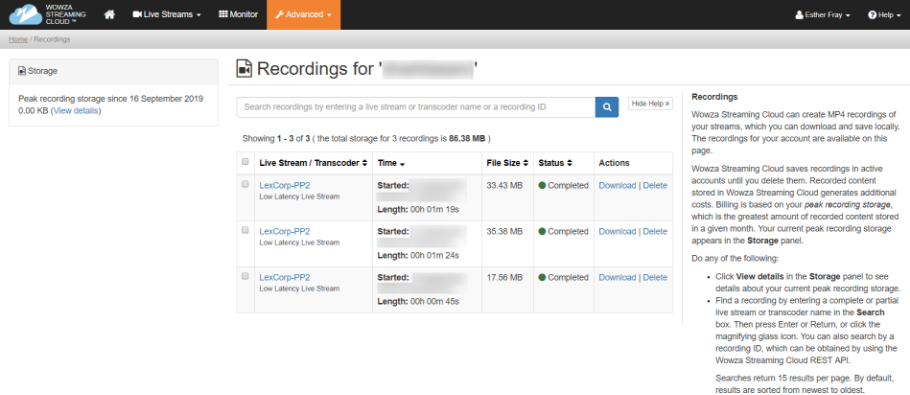
Task: Delete the 33.43 MB recording
Action: click(655, 186)
